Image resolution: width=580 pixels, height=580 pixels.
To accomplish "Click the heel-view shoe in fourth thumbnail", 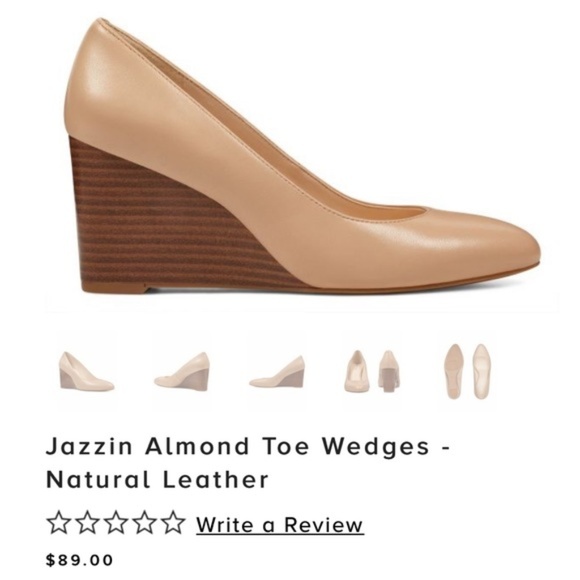I will point(388,371).
